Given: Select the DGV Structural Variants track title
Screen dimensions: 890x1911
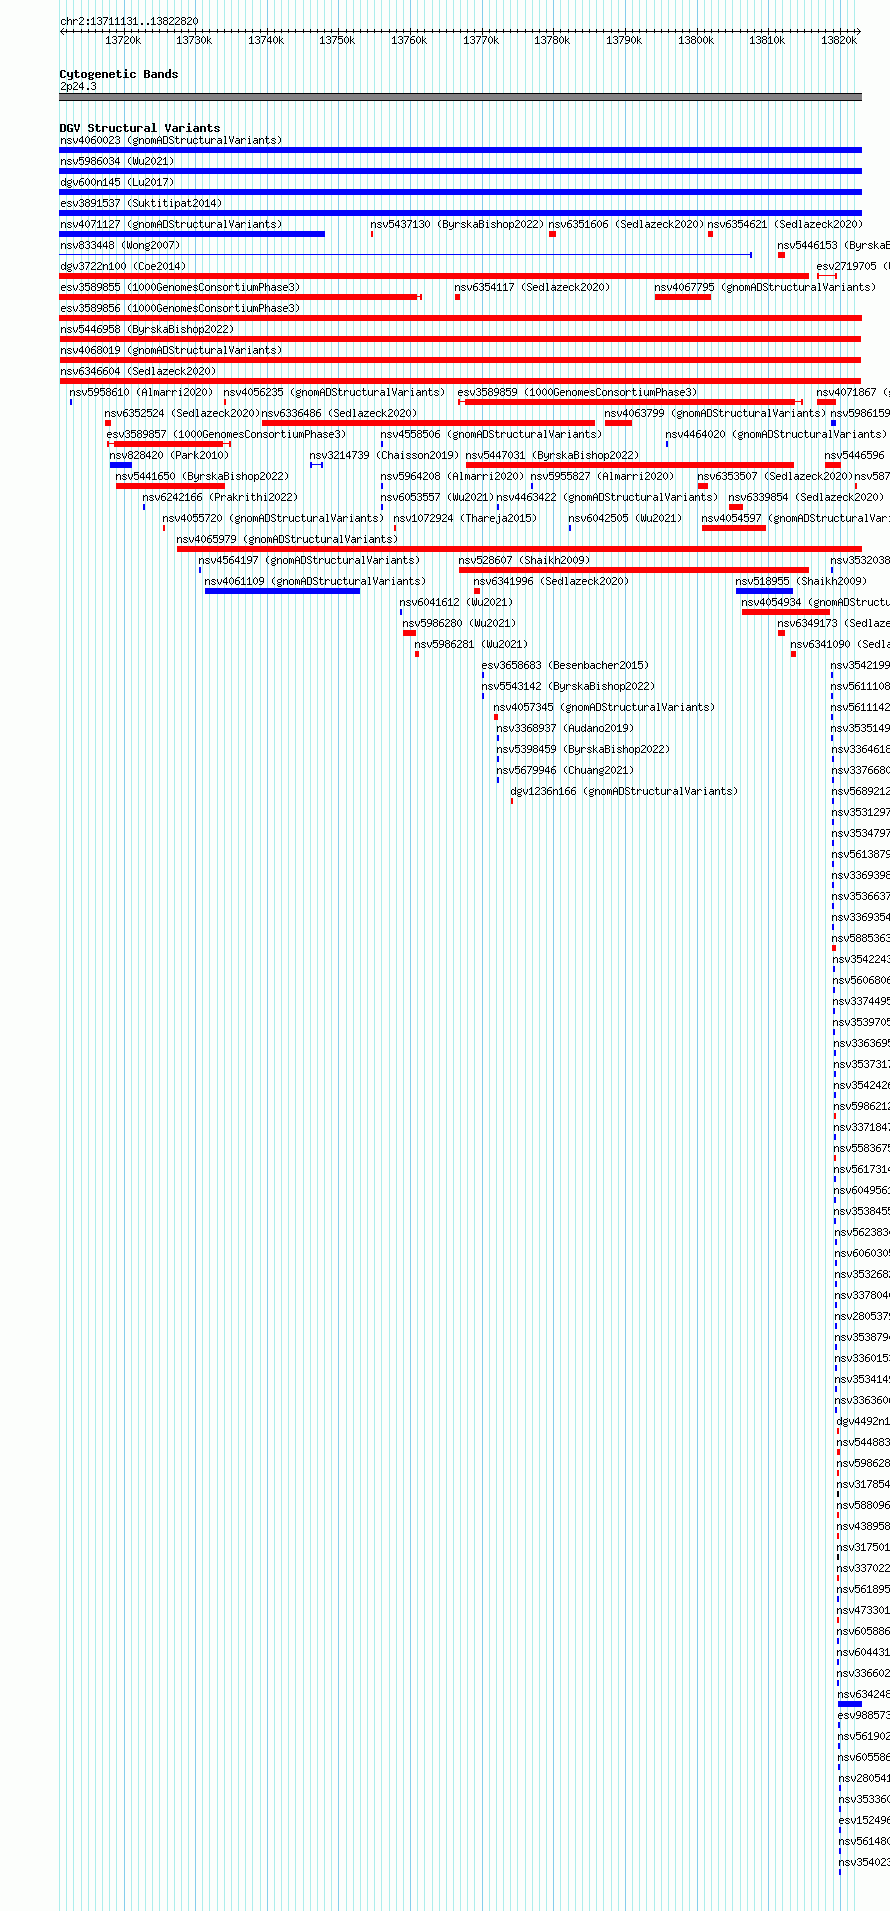Looking at the screenshot, I should 140,128.
